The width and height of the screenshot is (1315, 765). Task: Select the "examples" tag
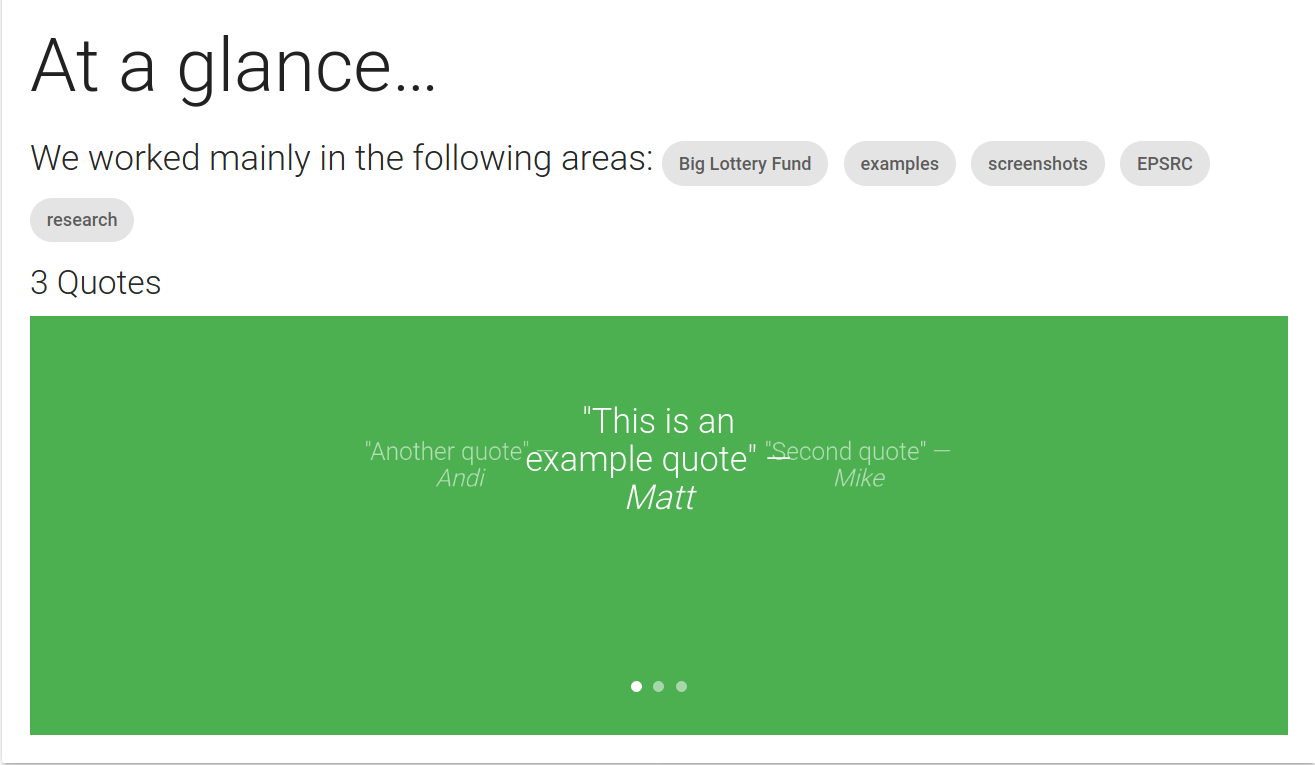(899, 163)
